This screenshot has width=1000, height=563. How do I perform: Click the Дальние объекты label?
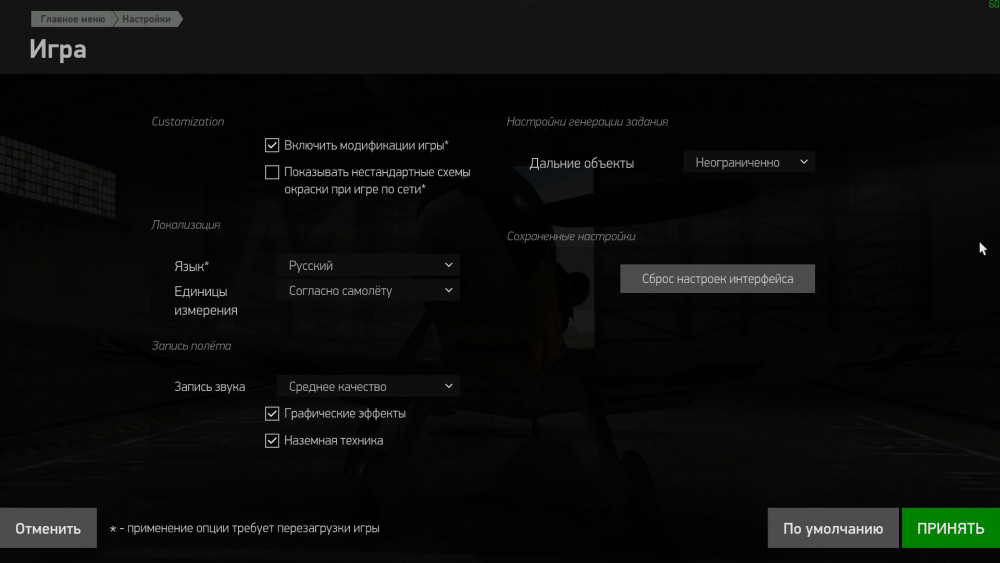pos(582,163)
